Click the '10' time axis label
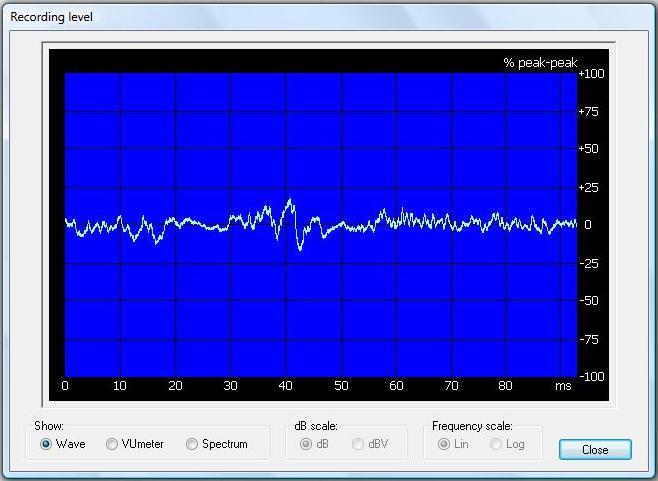Viewport: 658px width, 481px height. tap(120, 385)
